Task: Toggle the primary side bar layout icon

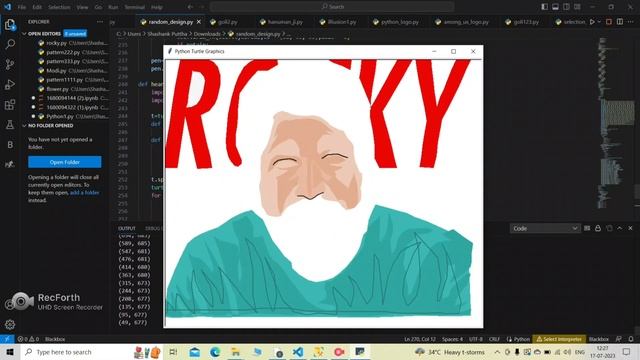Action: pos(544,7)
